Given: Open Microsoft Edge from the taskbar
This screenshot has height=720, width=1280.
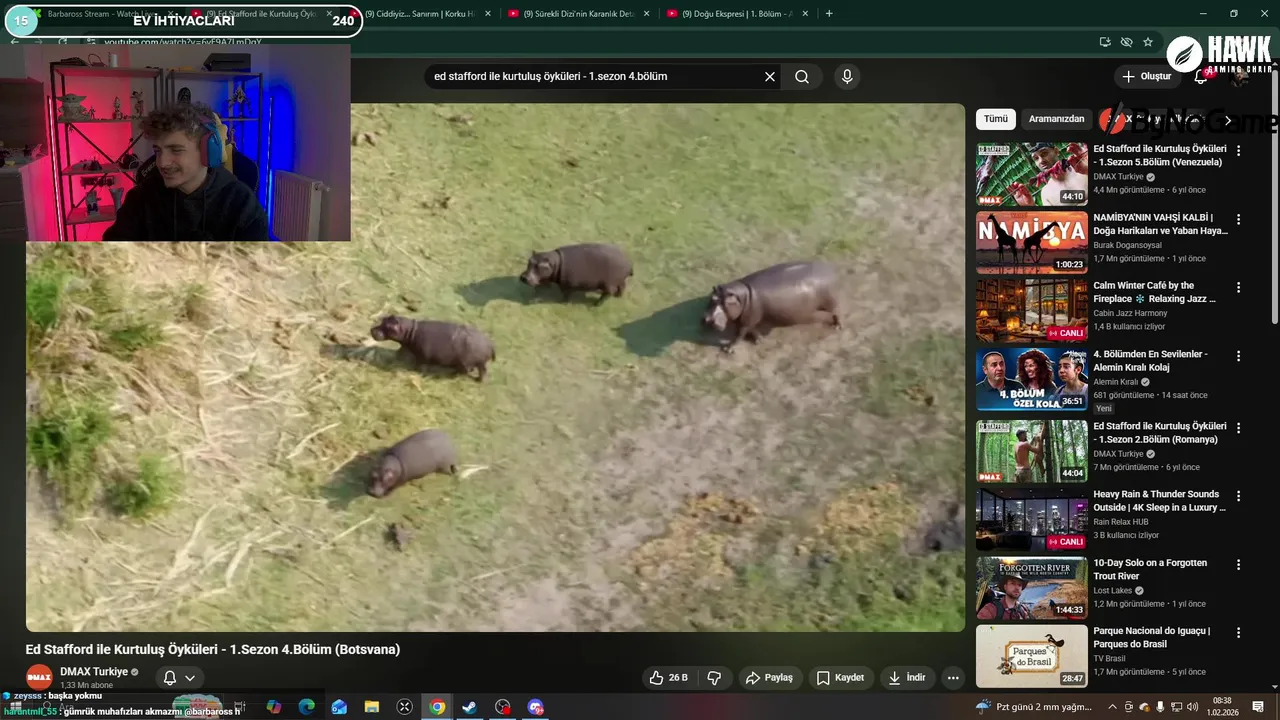Looking at the screenshot, I should pos(307,707).
